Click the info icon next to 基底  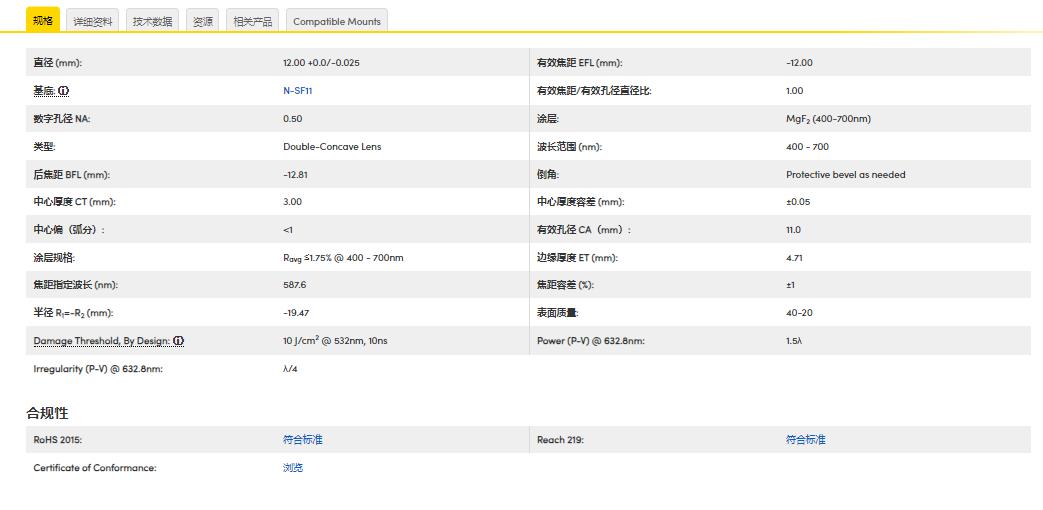[x=64, y=91]
